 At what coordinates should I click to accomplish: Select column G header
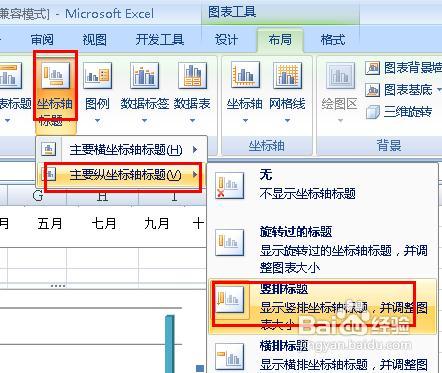pos(37,196)
